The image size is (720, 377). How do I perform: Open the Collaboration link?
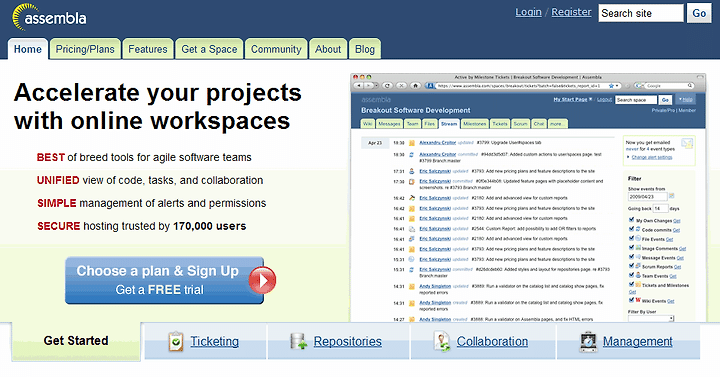[492, 342]
